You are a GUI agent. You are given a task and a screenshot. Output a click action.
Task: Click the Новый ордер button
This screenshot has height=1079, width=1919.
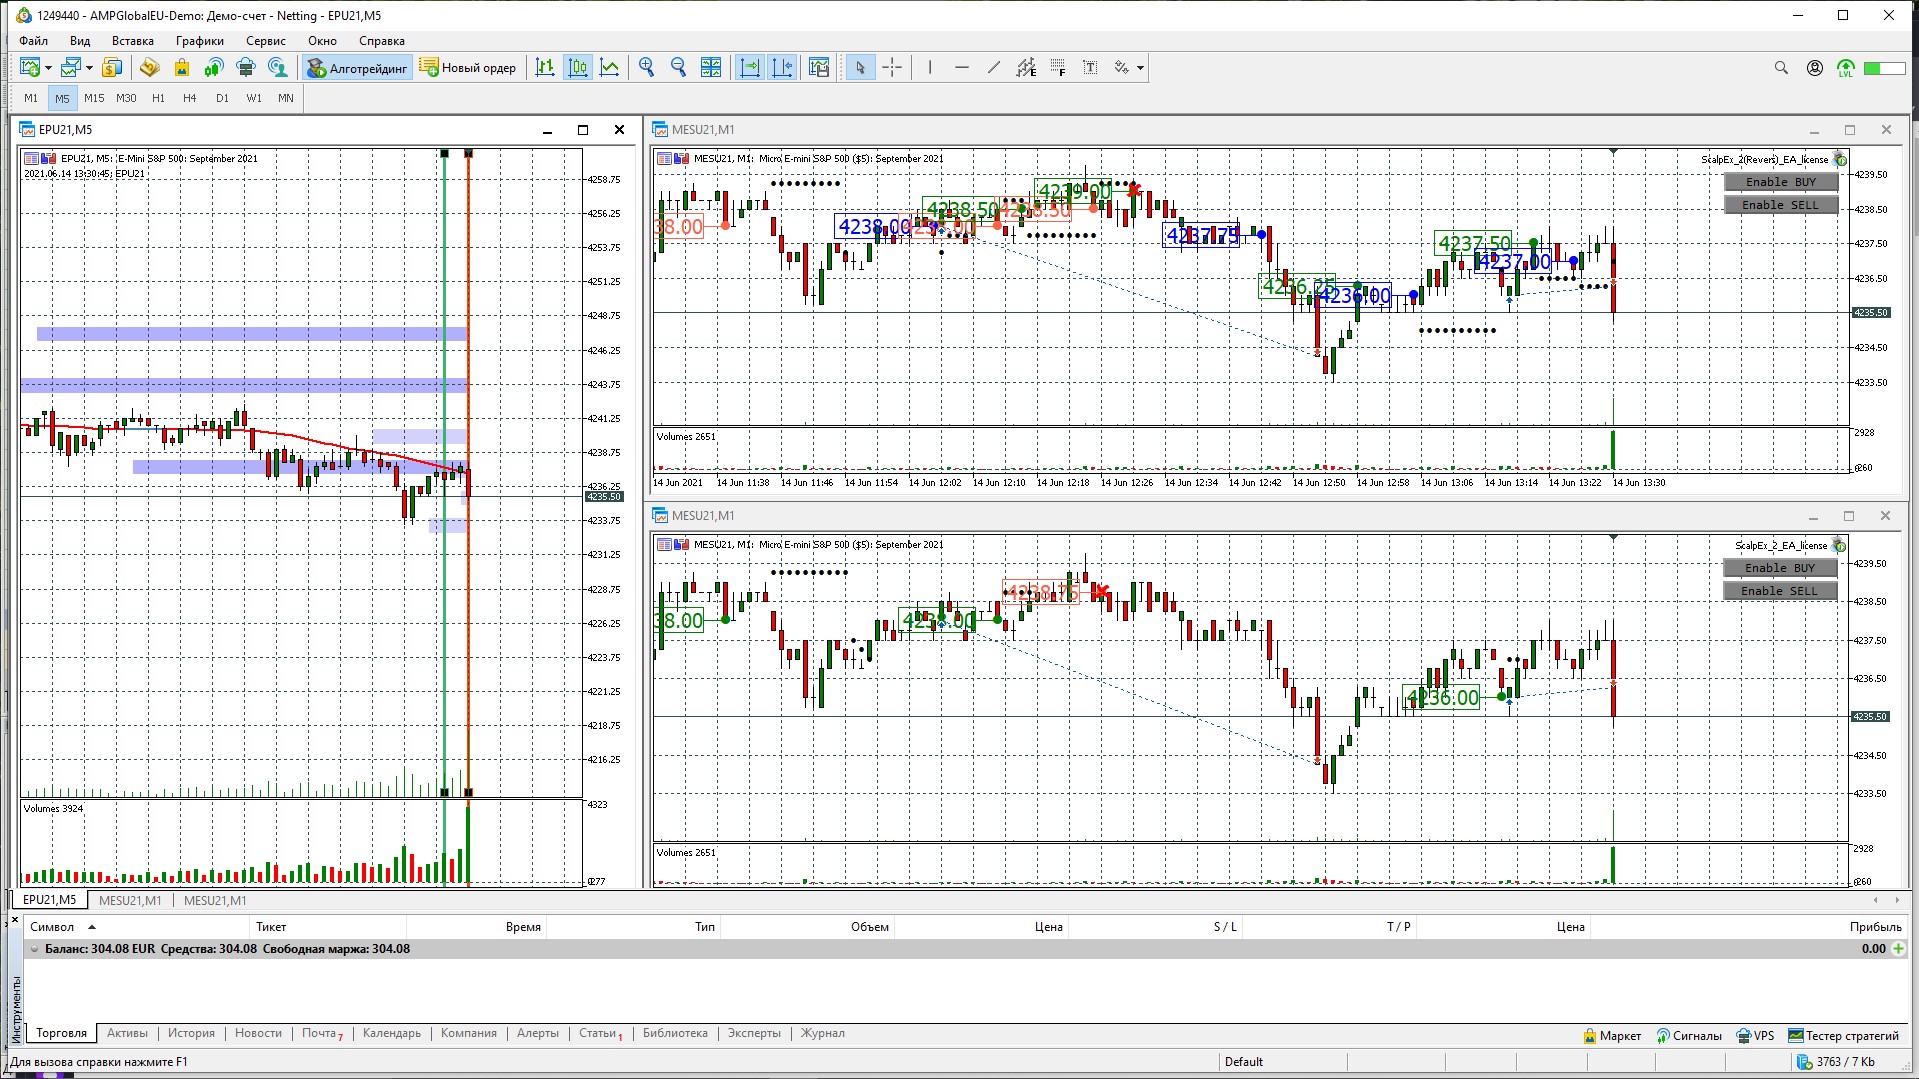point(468,67)
